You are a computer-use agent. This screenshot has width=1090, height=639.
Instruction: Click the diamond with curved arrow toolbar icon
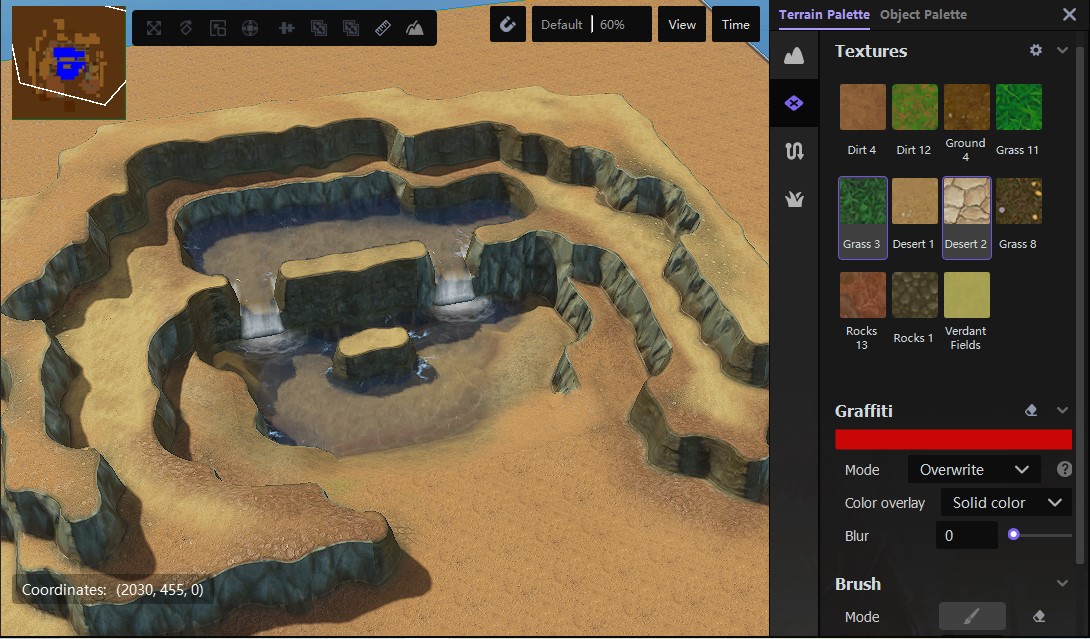point(186,28)
